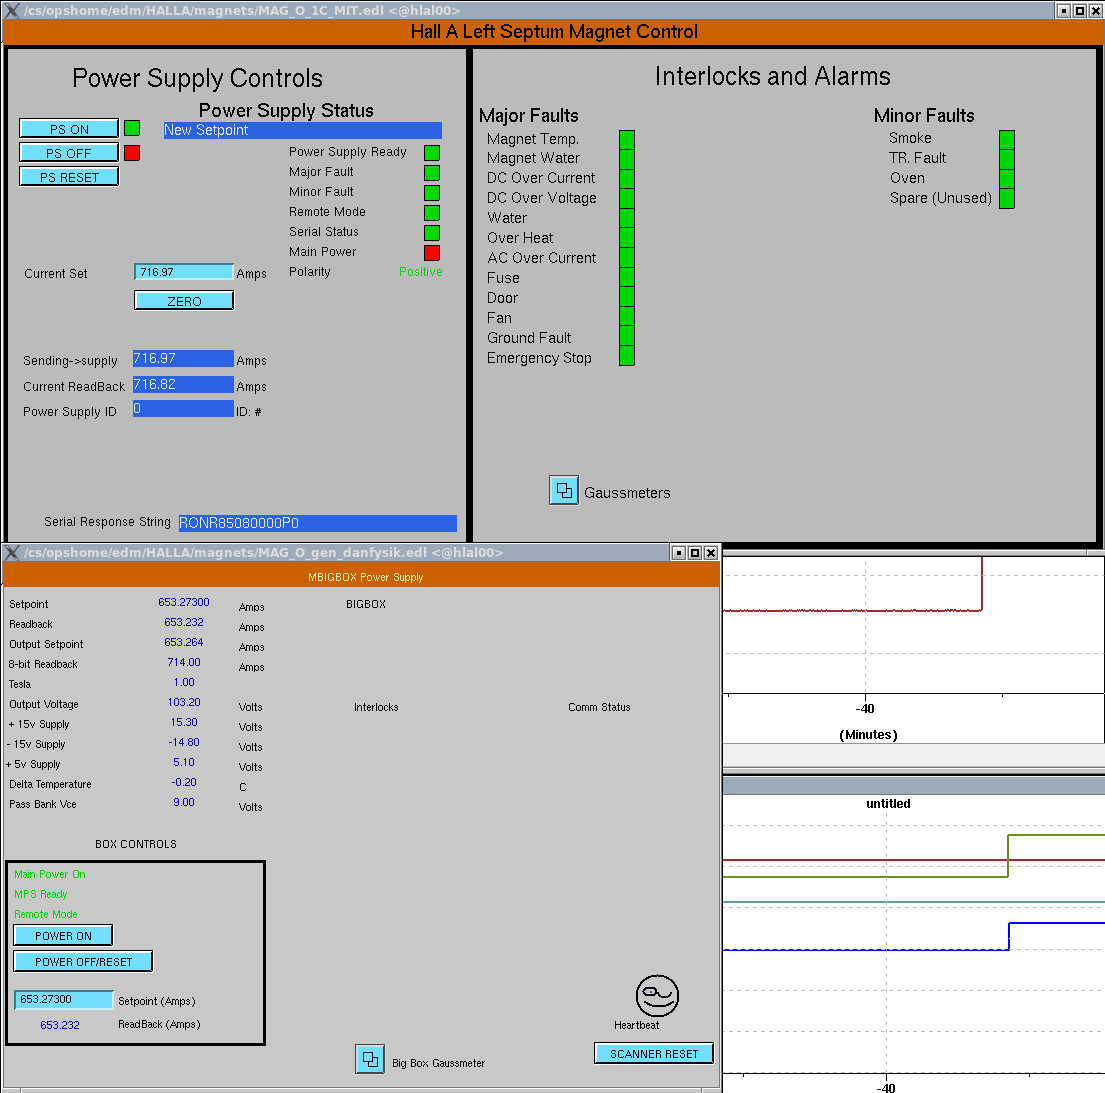
Task: Click the TR. Fault minor fault indicator
Action: (1007, 159)
